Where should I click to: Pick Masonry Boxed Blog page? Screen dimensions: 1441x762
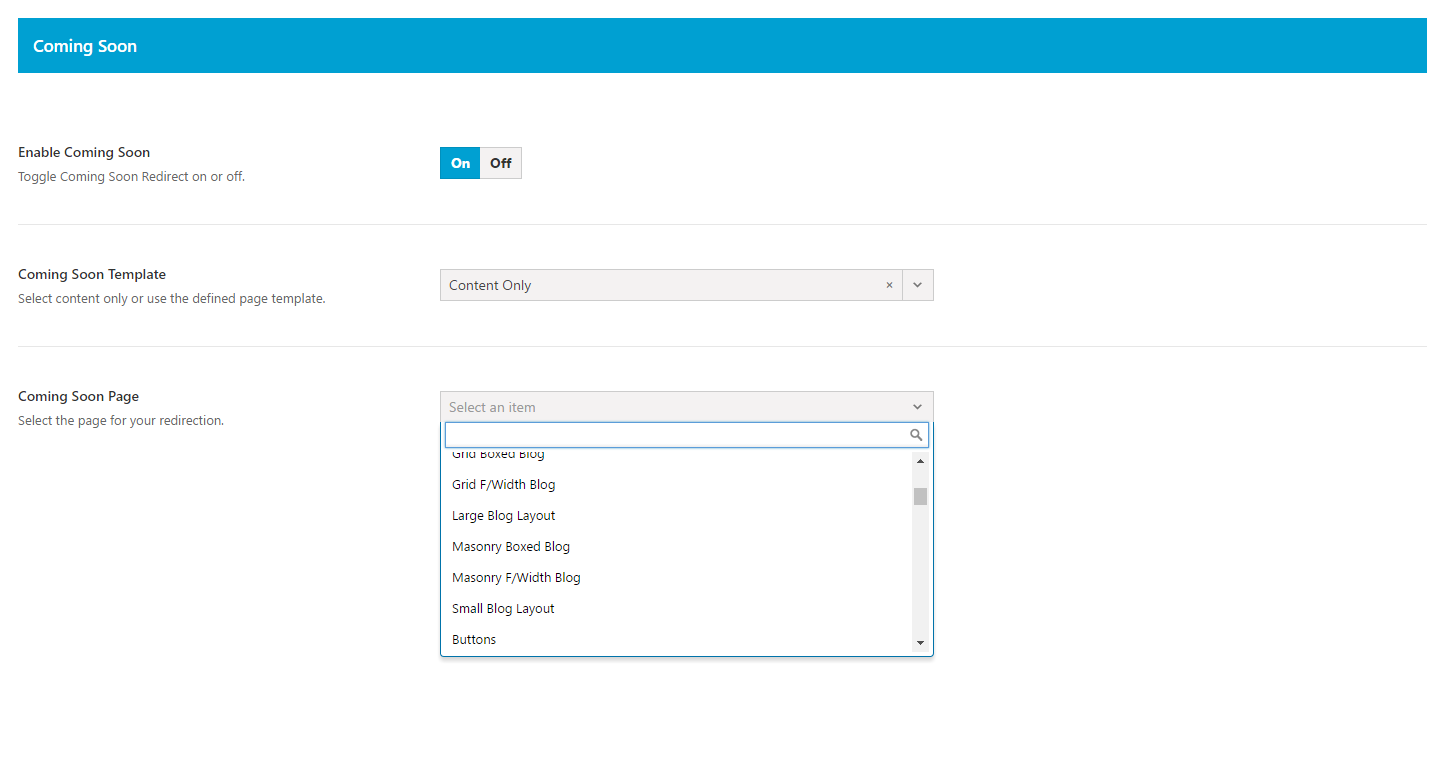pyautogui.click(x=510, y=547)
